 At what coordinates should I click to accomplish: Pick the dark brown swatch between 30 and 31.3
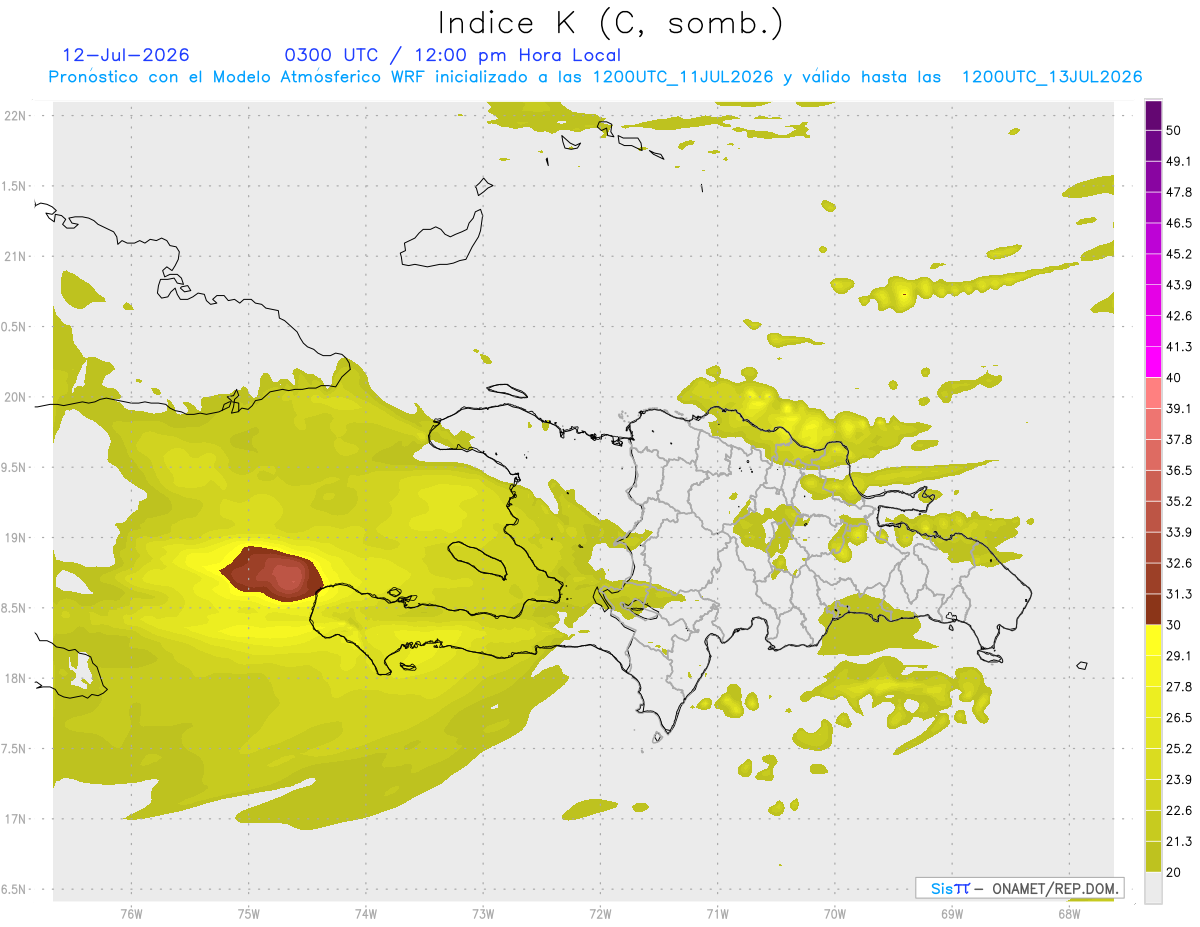1153,609
